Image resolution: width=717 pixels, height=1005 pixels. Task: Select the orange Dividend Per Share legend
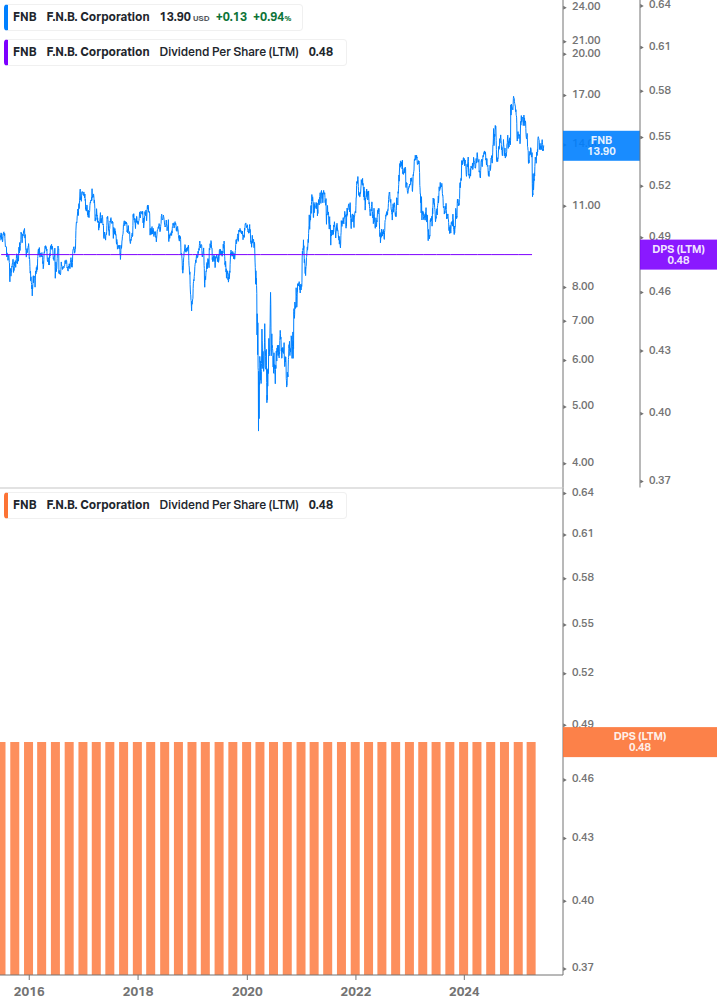point(175,505)
